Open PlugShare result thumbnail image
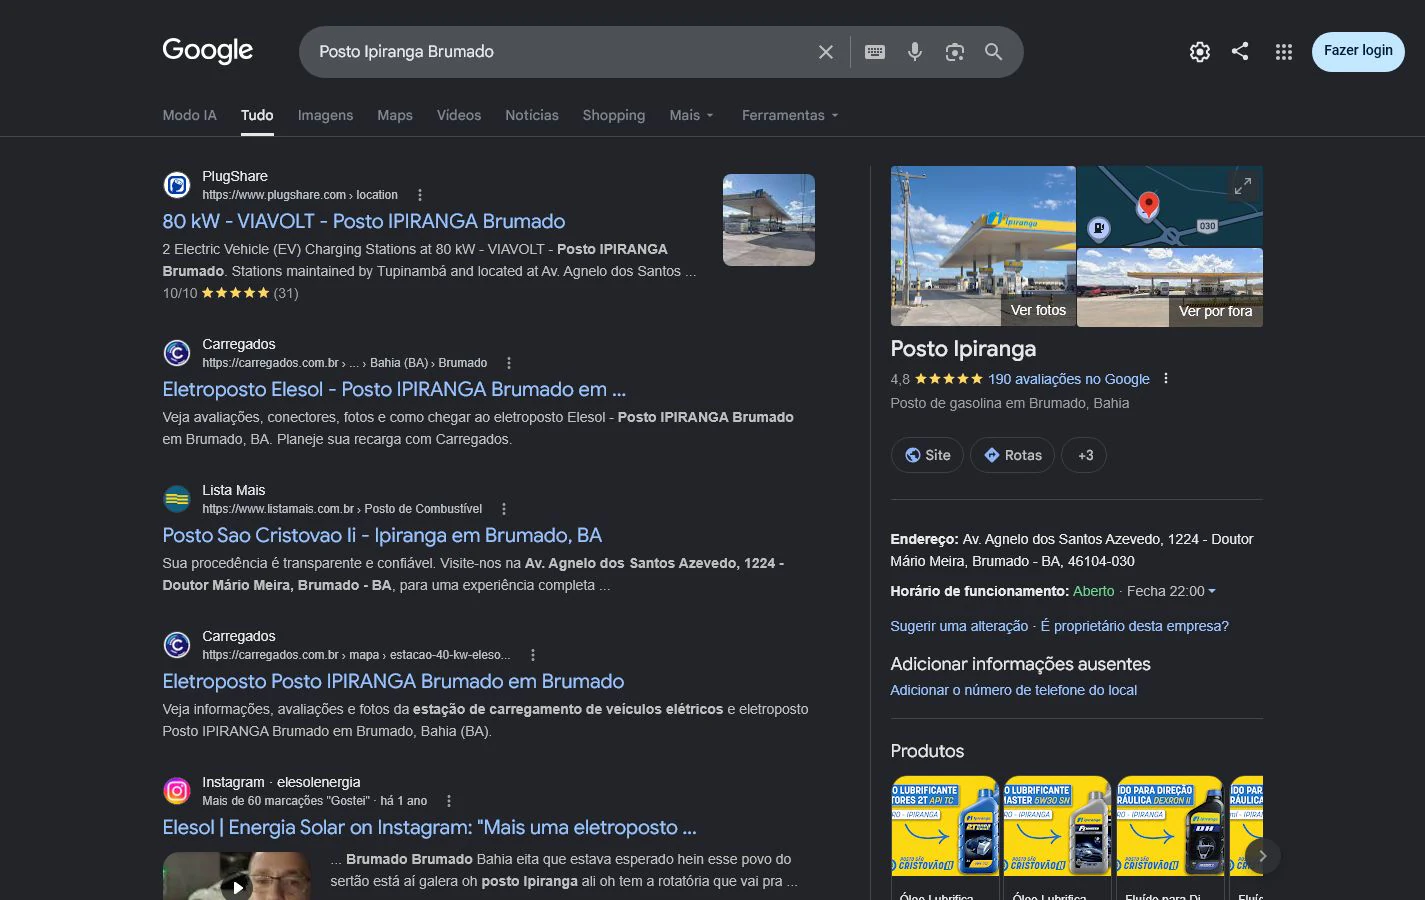The image size is (1425, 900). tap(769, 220)
